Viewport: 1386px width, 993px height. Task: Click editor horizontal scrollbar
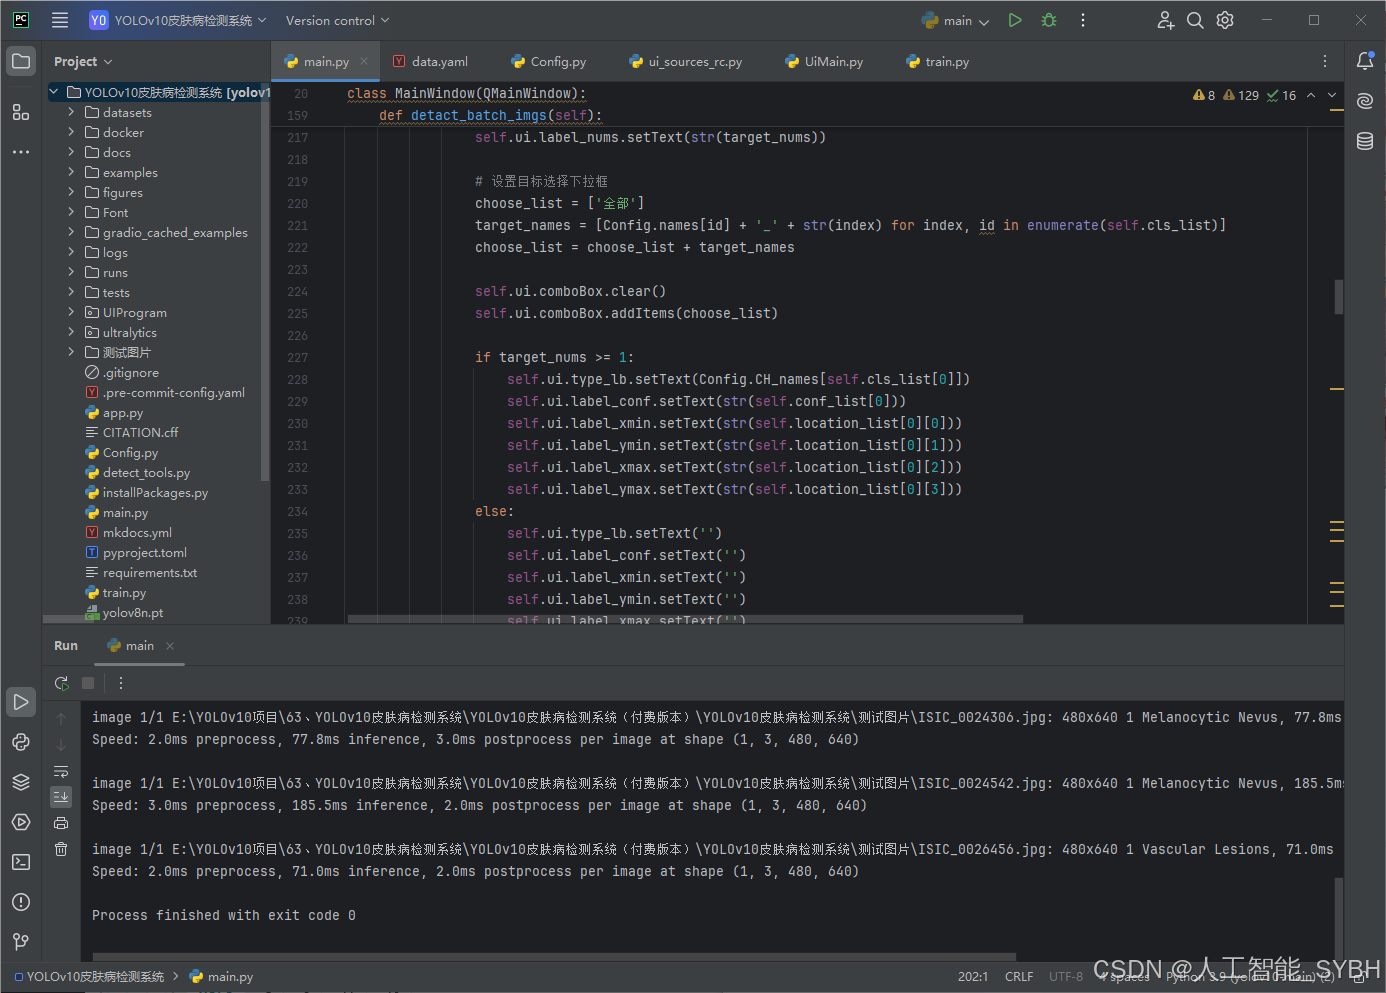[685, 619]
